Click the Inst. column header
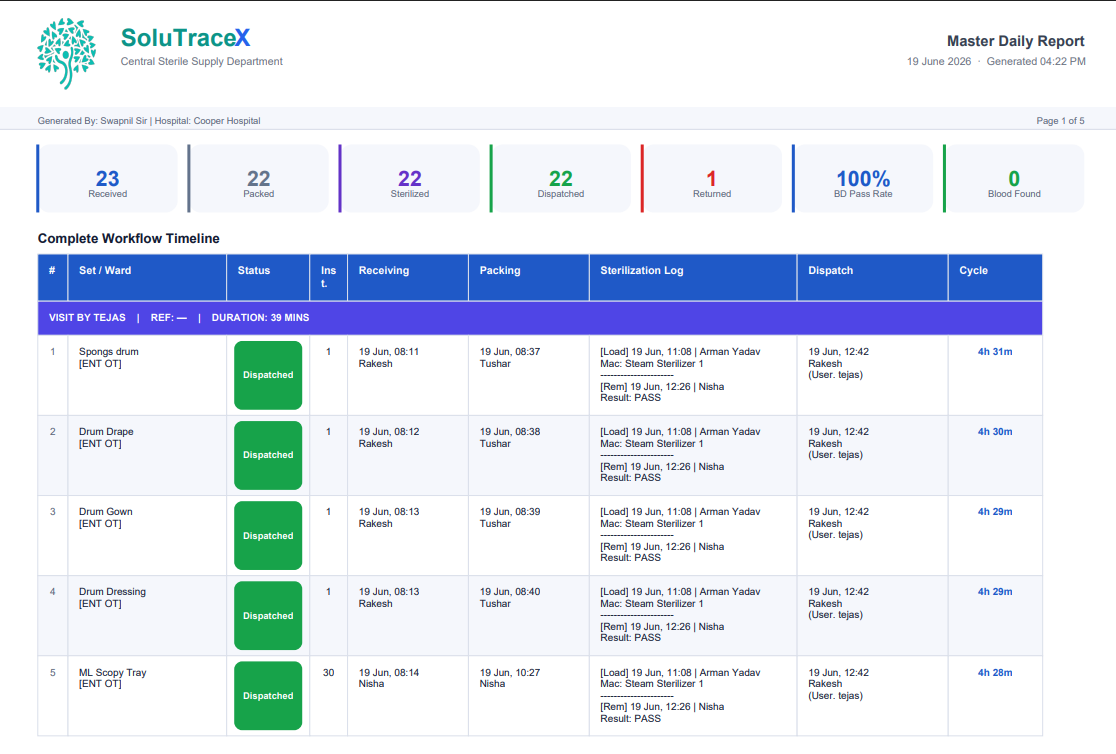 328,277
